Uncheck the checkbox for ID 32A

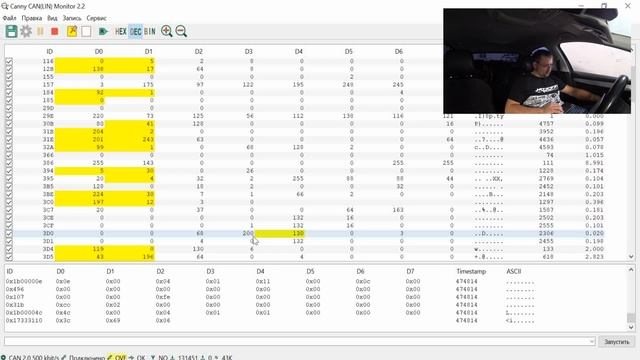coord(9,147)
